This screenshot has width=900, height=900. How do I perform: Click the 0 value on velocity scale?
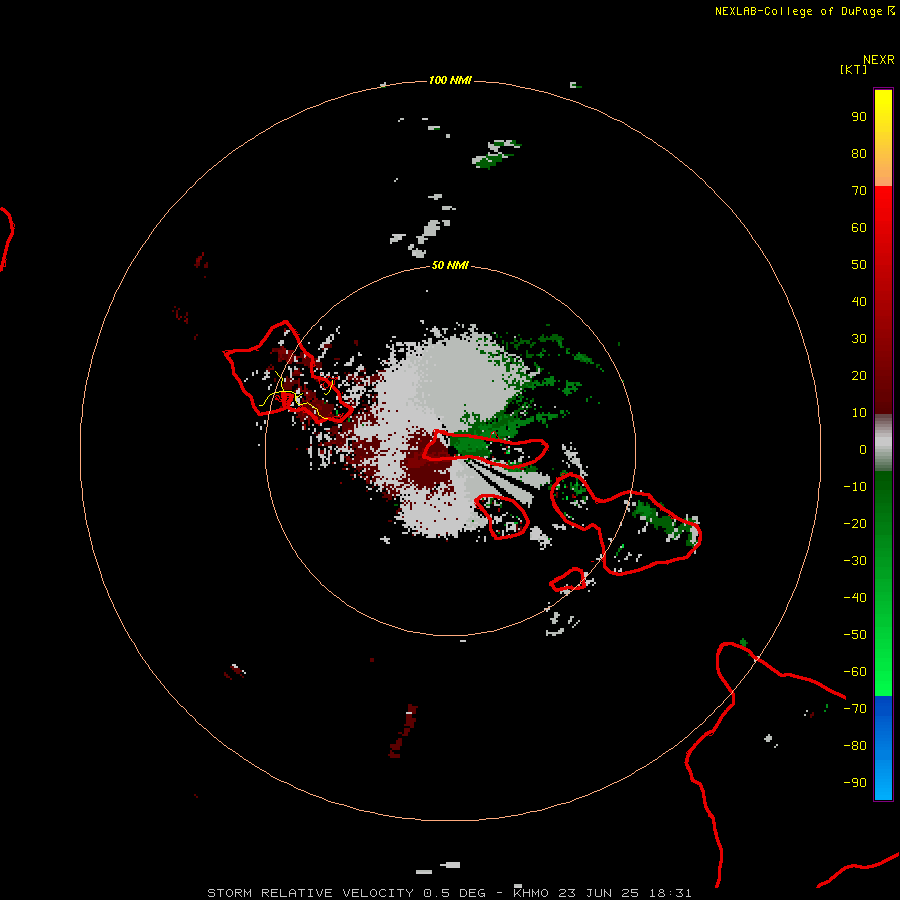(x=863, y=449)
